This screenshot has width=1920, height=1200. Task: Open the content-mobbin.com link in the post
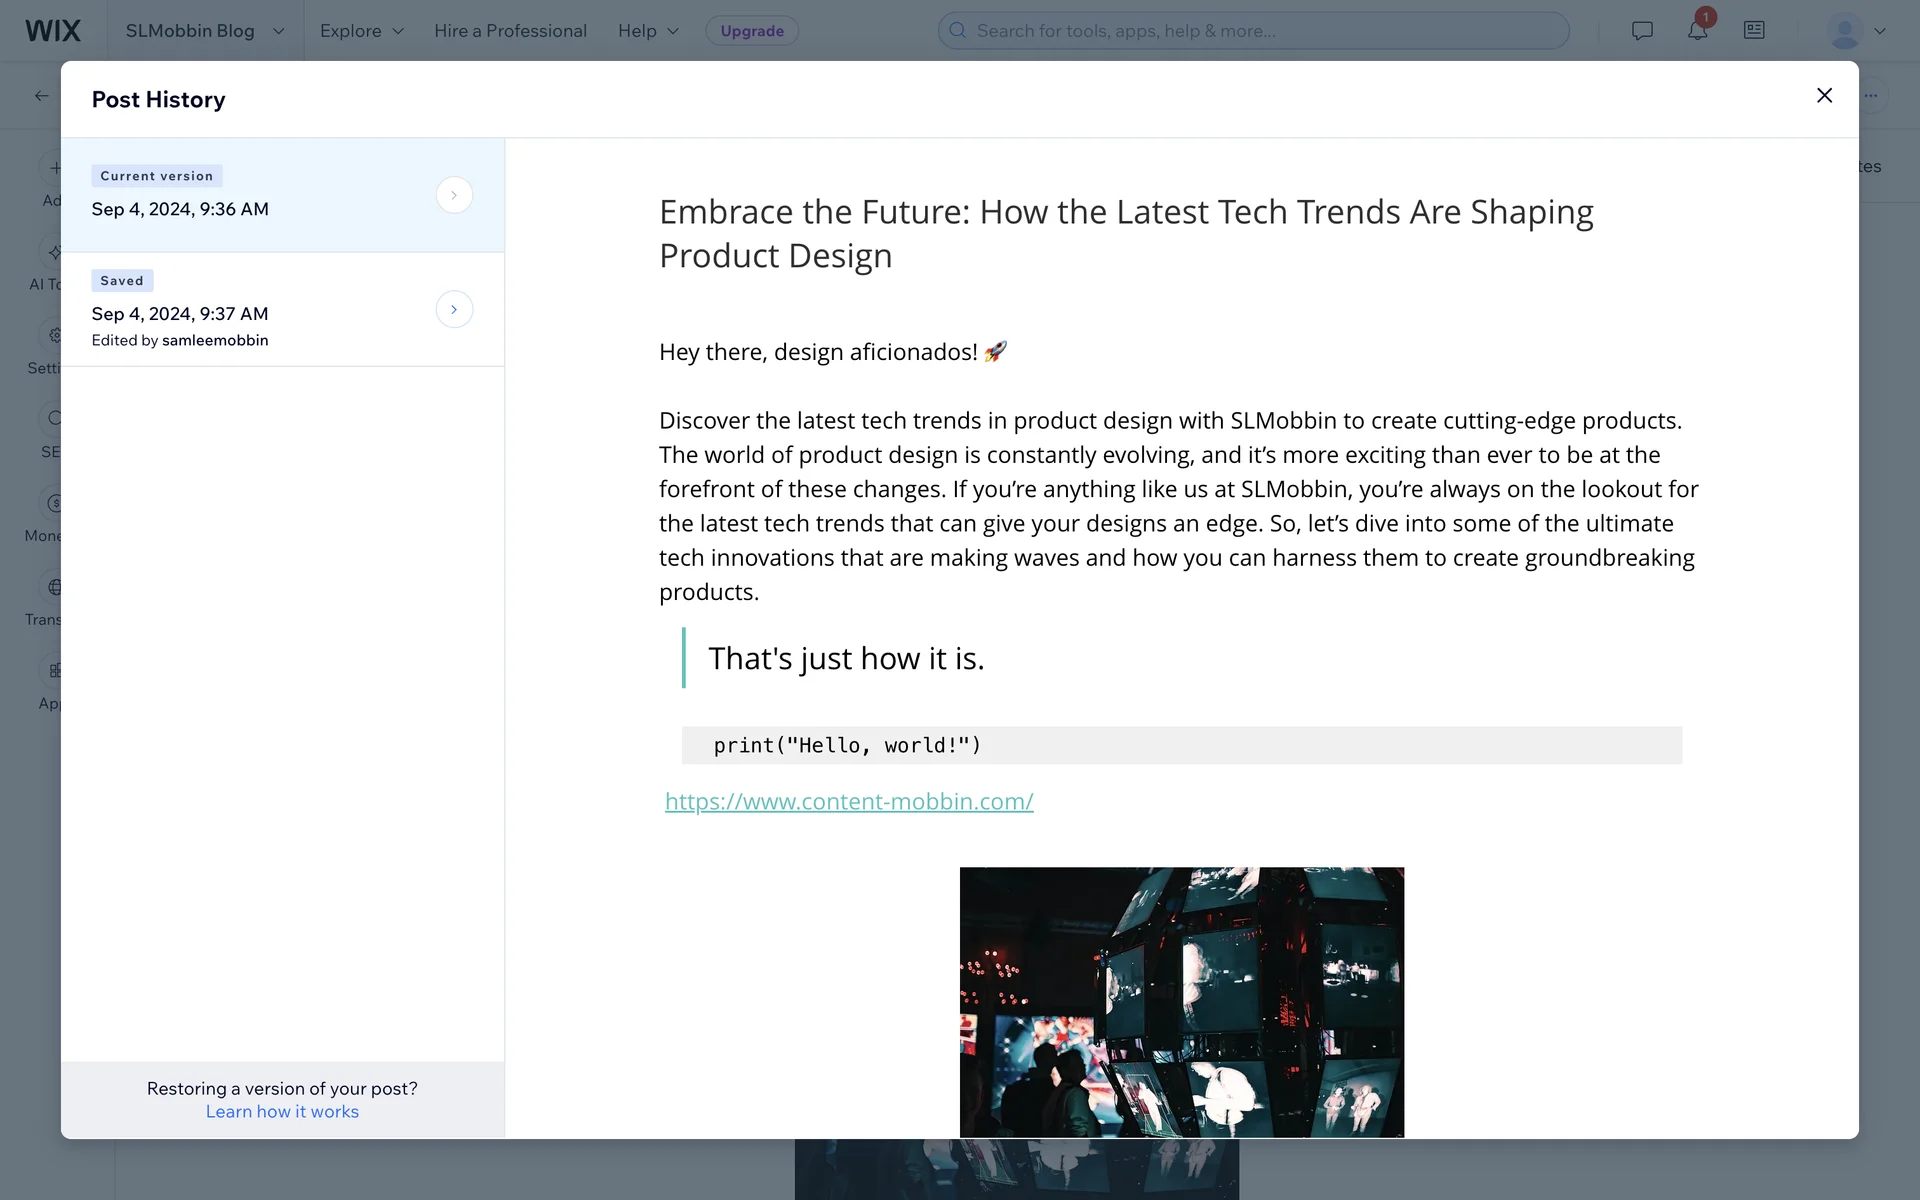[849, 801]
